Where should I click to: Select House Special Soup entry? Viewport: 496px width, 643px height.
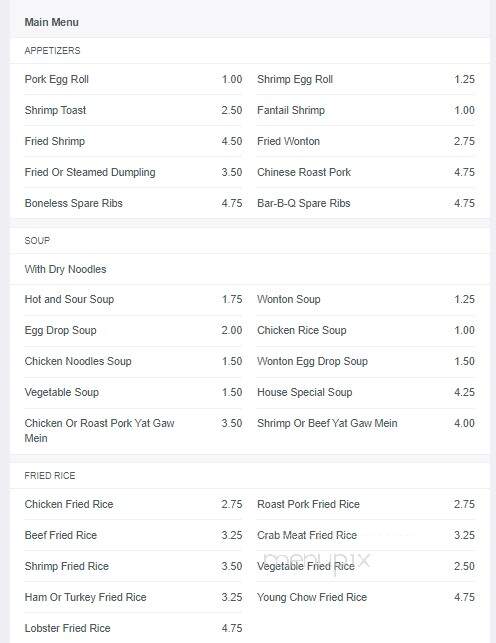305,392
